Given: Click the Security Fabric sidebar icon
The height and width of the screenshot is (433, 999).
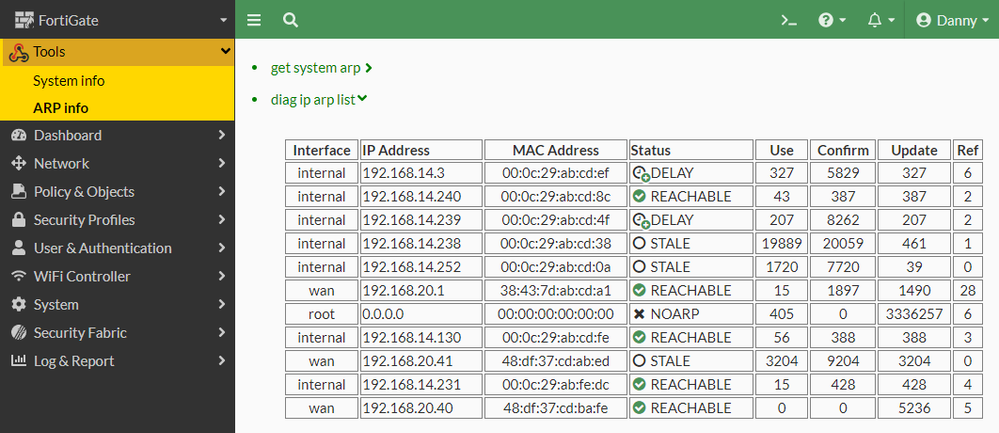Looking at the screenshot, I should coord(18,333).
